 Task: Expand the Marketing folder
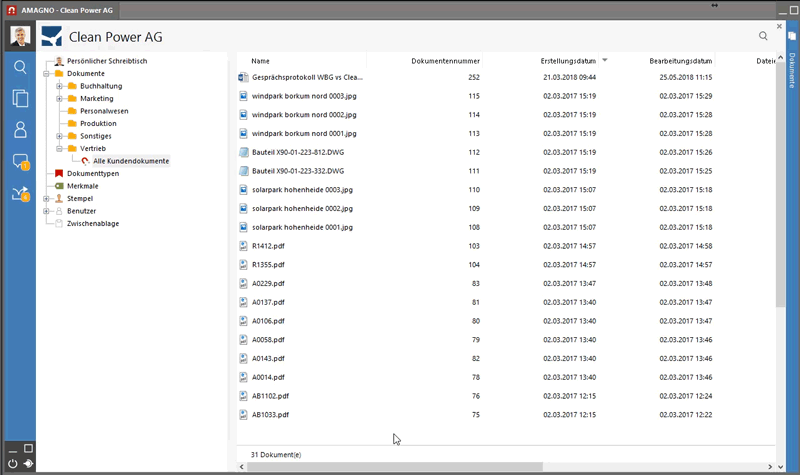point(59,98)
